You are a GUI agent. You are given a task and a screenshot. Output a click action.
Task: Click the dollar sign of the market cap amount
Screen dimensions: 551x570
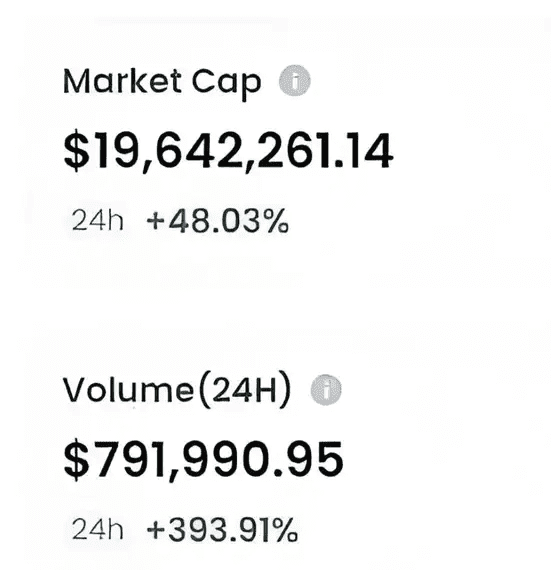(76, 151)
